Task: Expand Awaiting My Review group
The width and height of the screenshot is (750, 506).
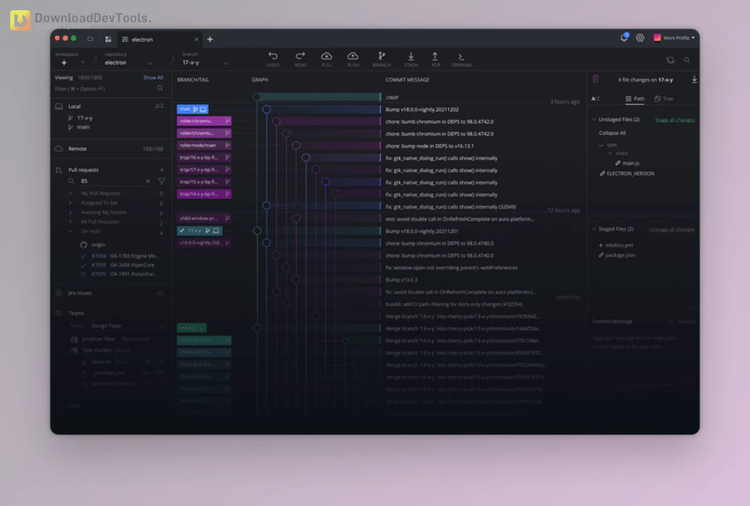Action: (71, 212)
